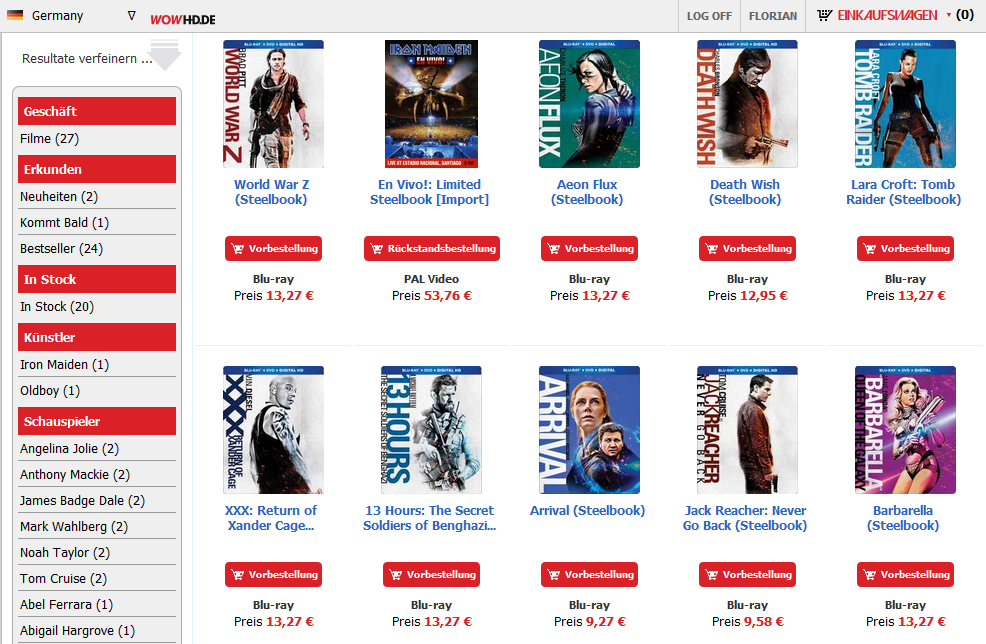
Task: Open the FLORIAN account menu
Action: pos(772,16)
